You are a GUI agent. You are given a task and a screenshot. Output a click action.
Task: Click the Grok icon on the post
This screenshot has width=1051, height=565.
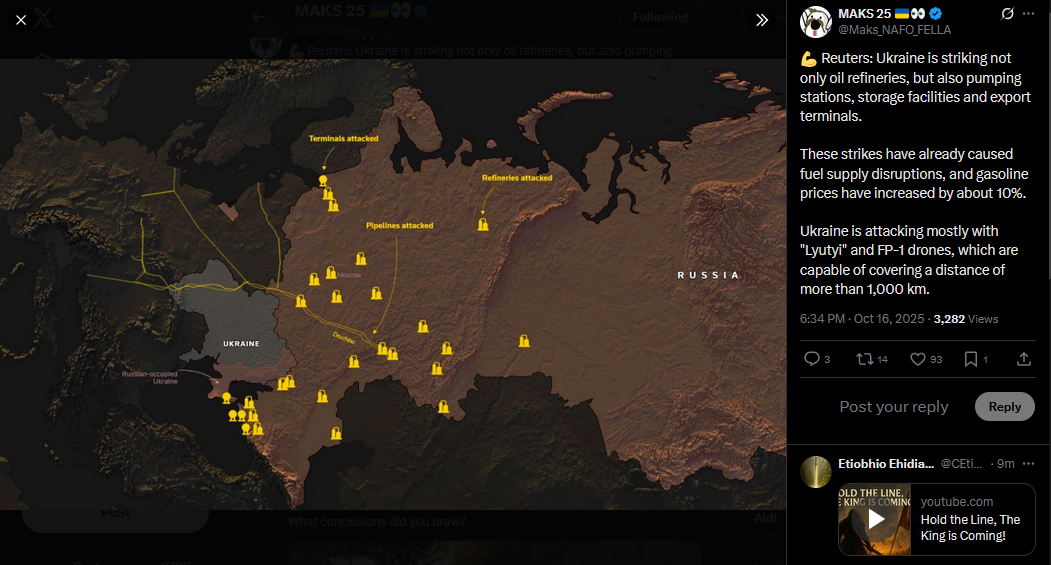(x=1008, y=14)
